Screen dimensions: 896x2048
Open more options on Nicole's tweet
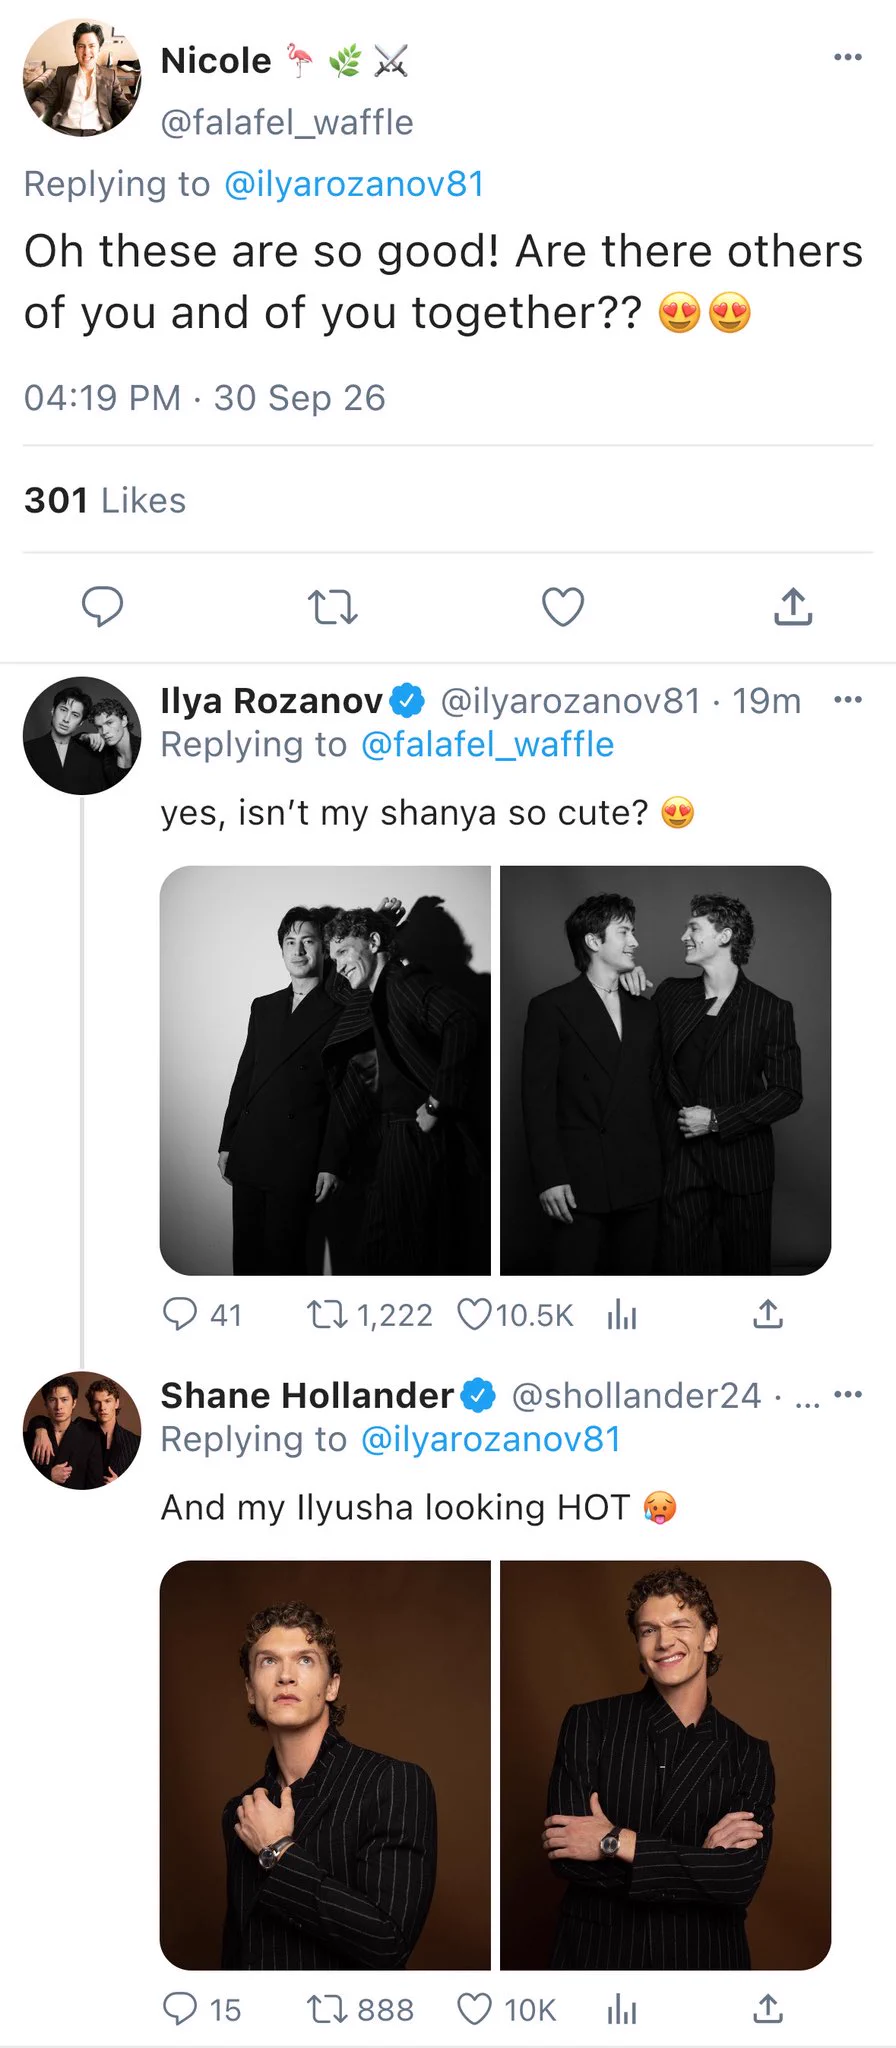point(847,57)
